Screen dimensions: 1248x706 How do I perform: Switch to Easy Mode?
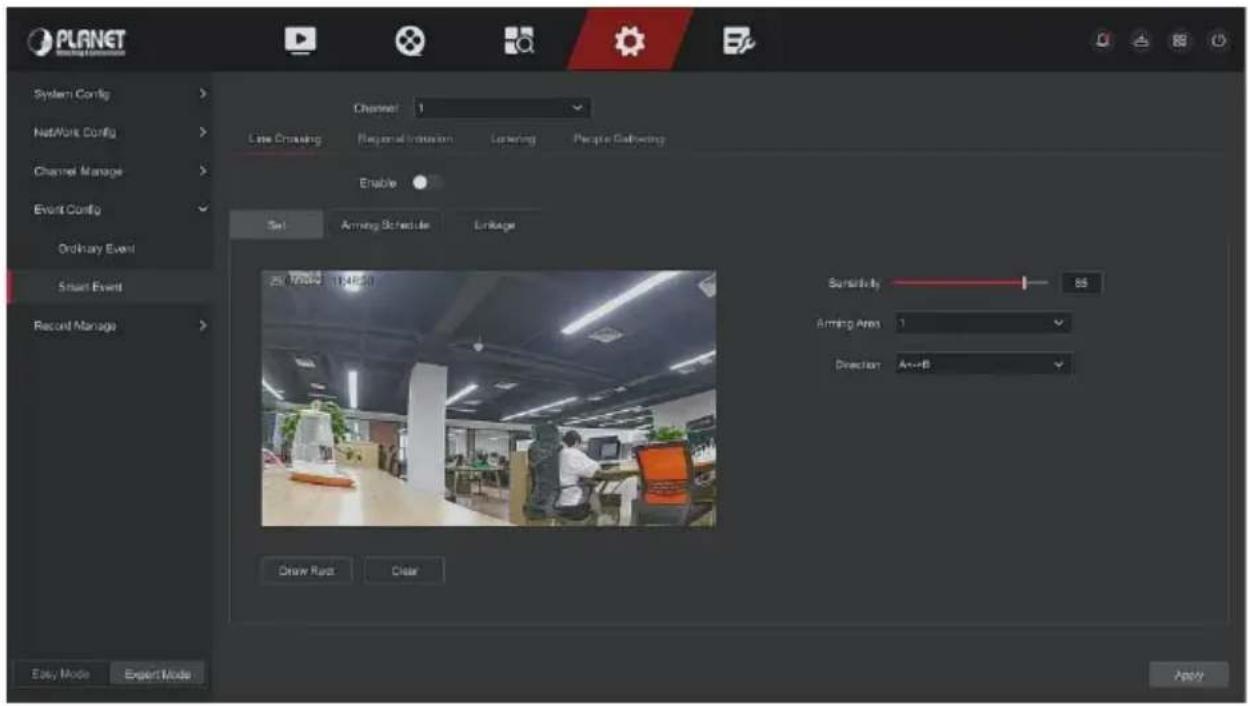(62, 674)
